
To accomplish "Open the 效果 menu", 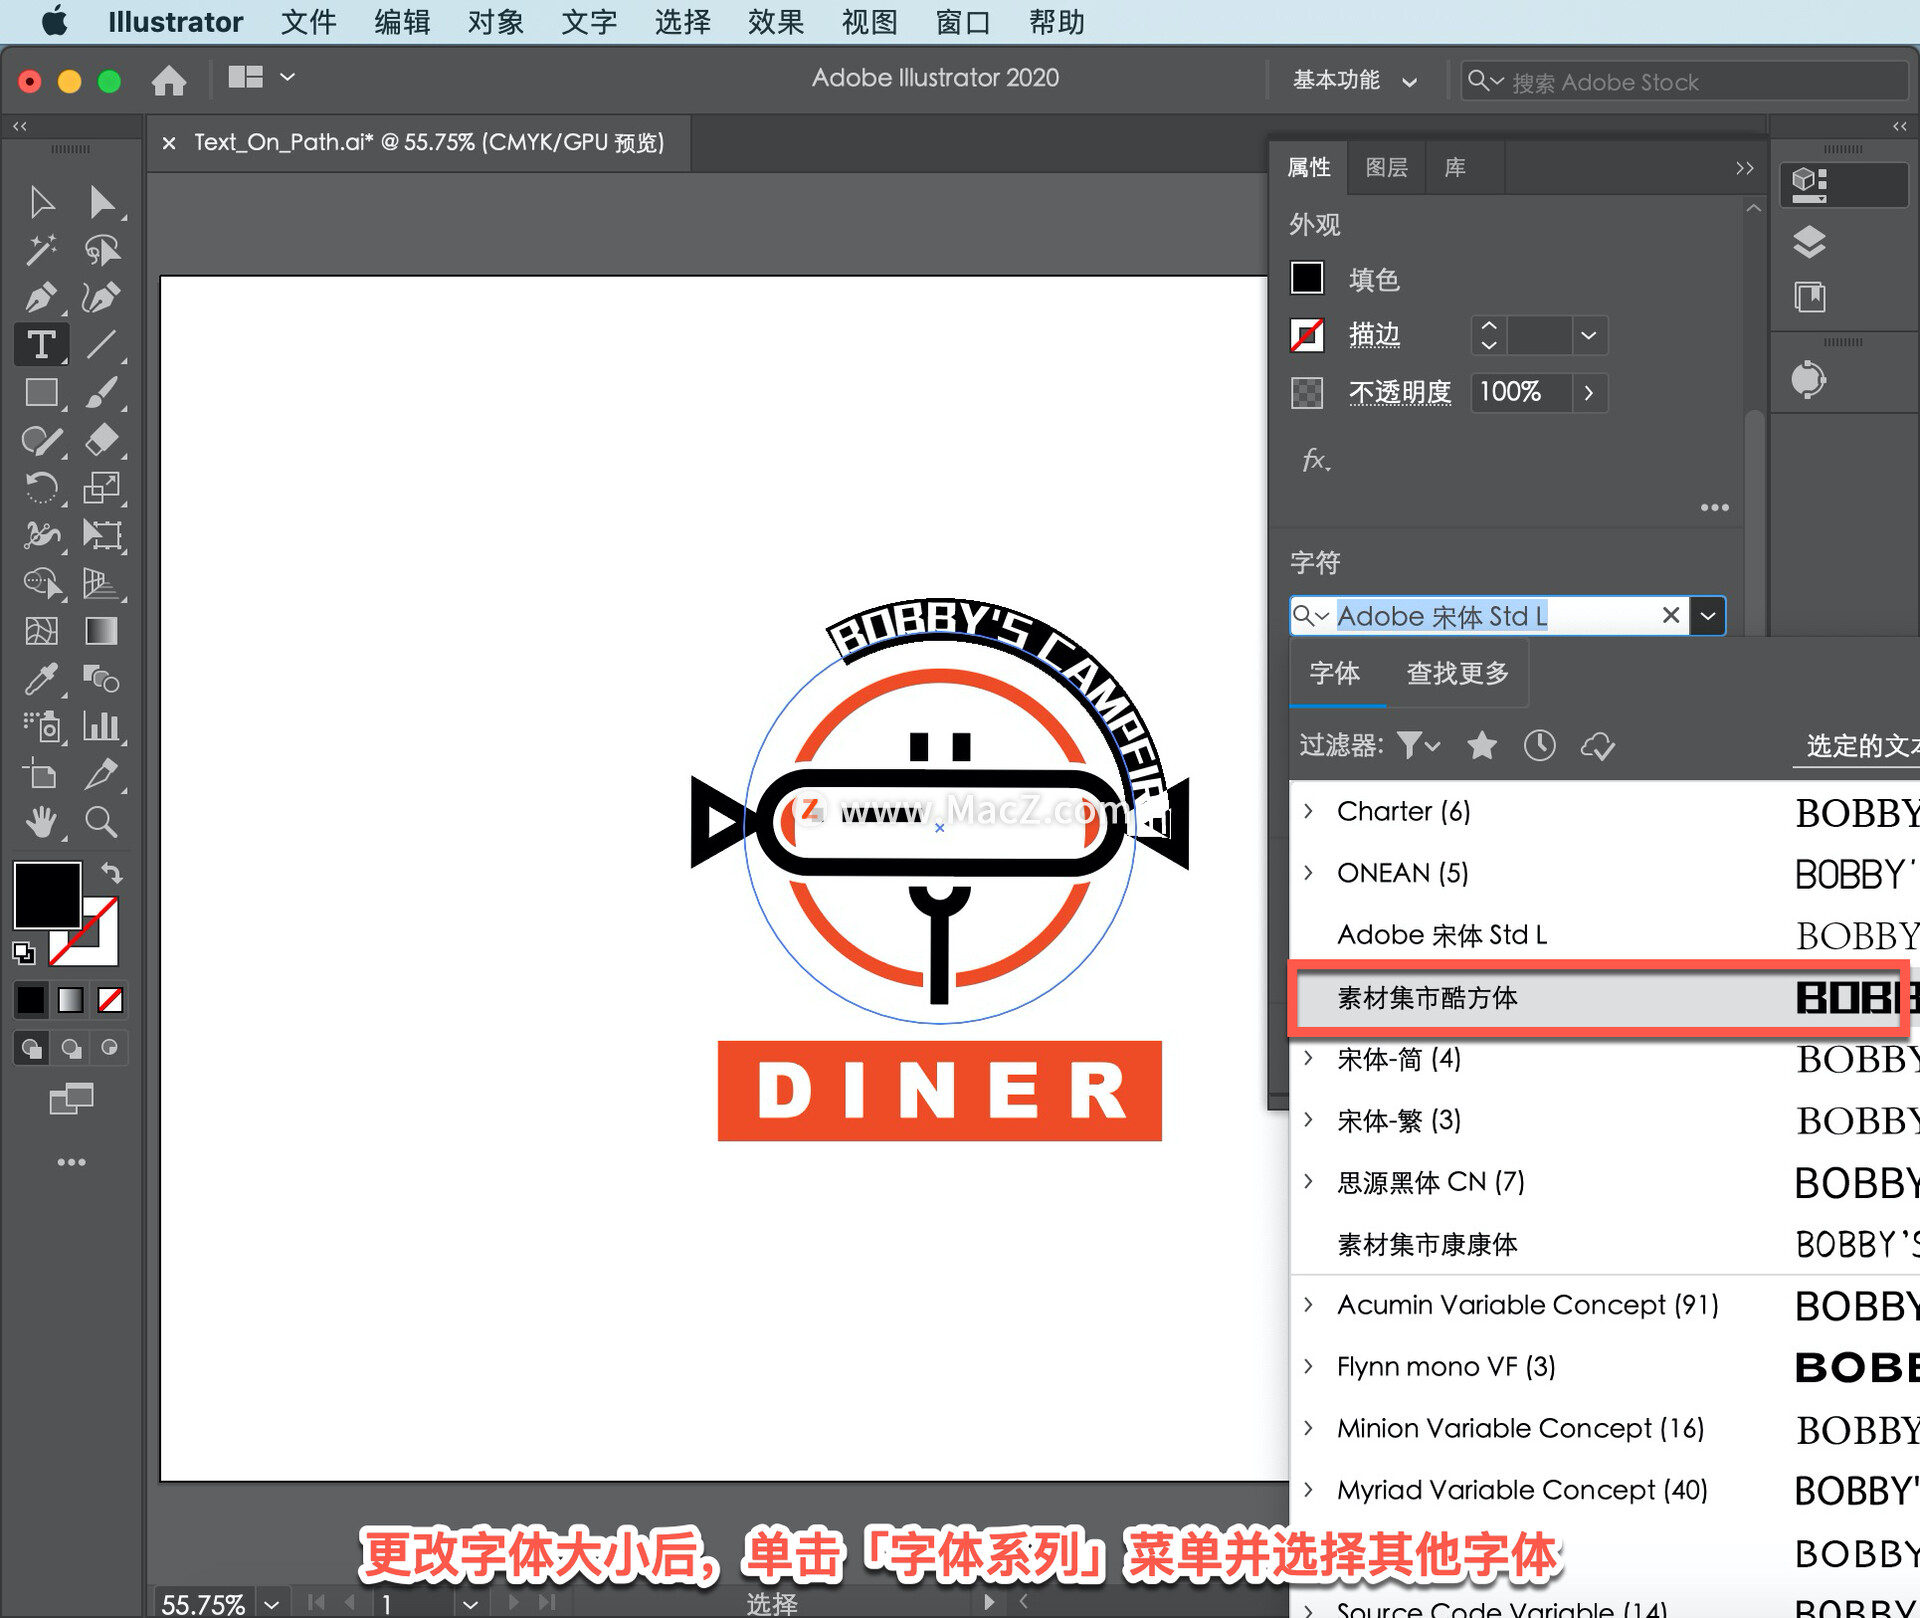I will point(775,22).
